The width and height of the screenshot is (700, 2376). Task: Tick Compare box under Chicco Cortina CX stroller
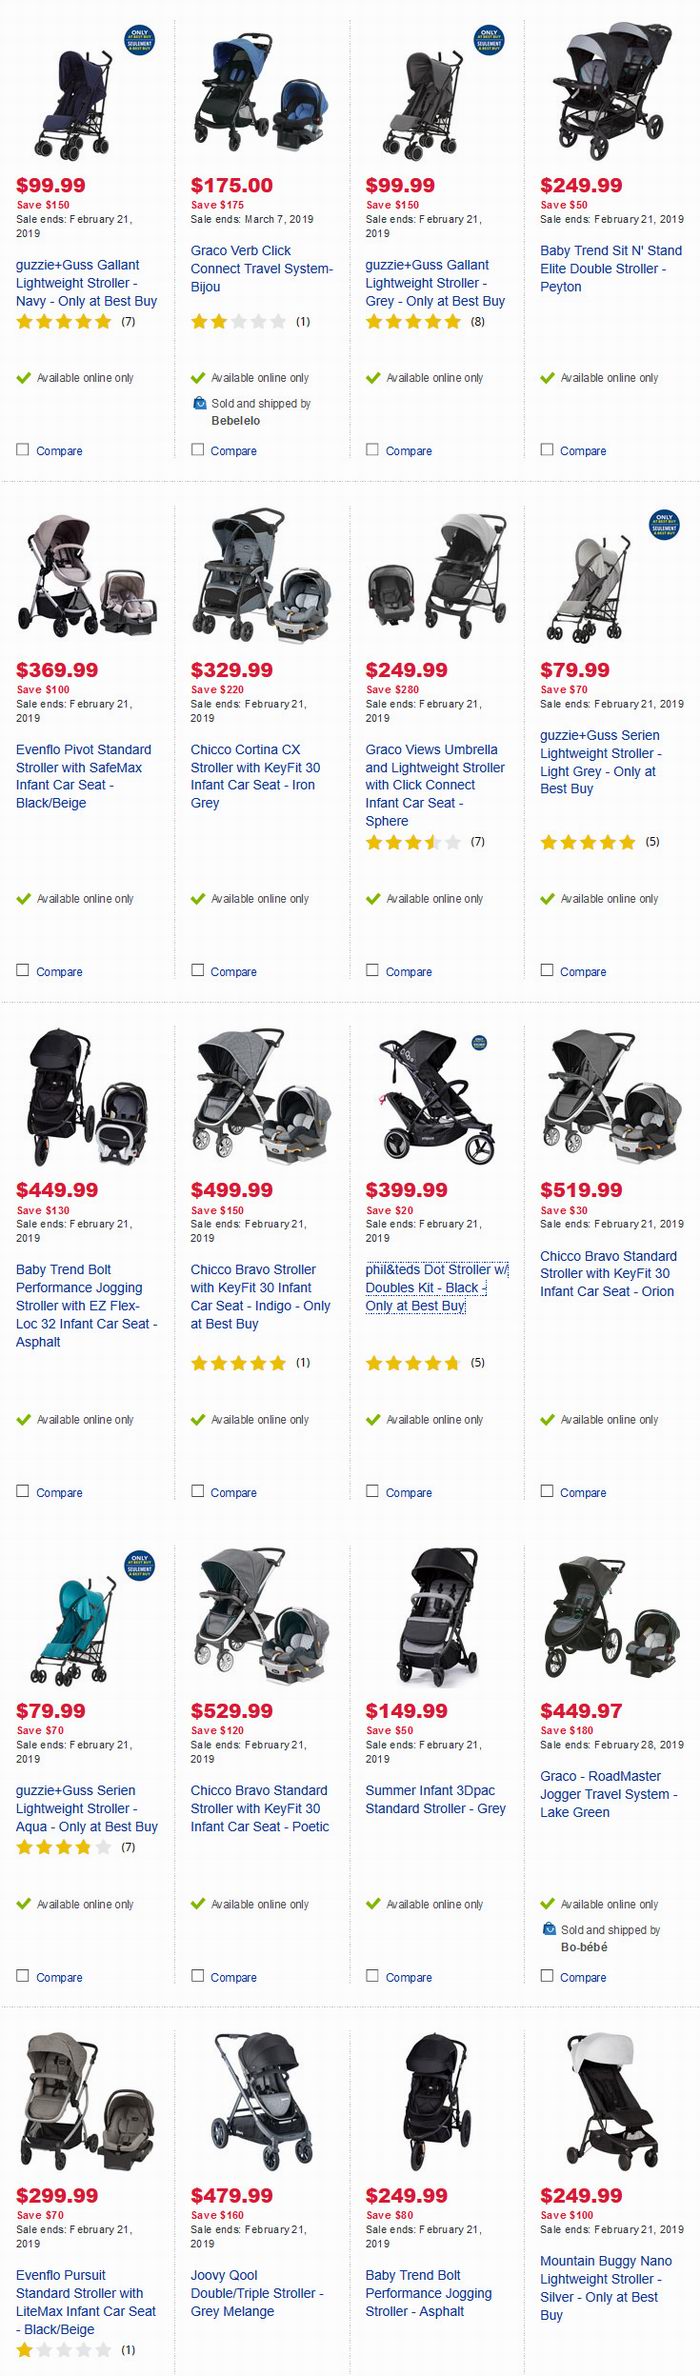point(197,970)
